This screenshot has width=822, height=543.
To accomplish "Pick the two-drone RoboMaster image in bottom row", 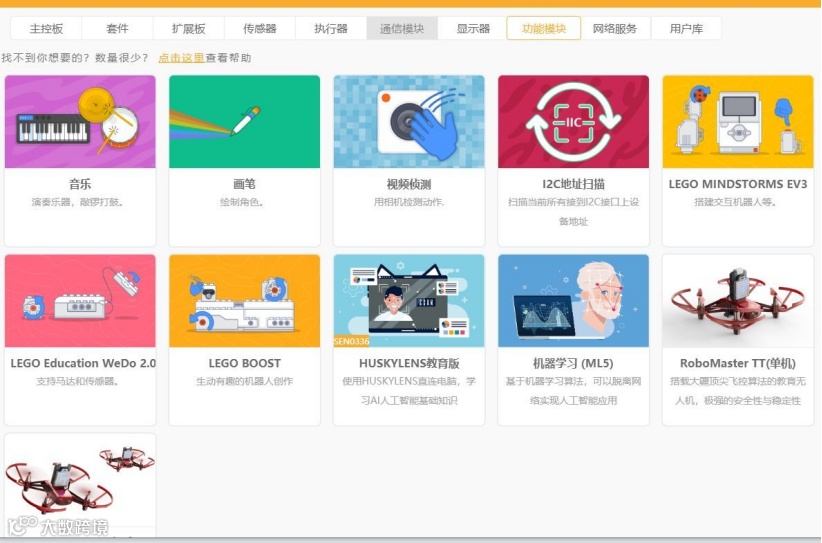I will click(80, 480).
